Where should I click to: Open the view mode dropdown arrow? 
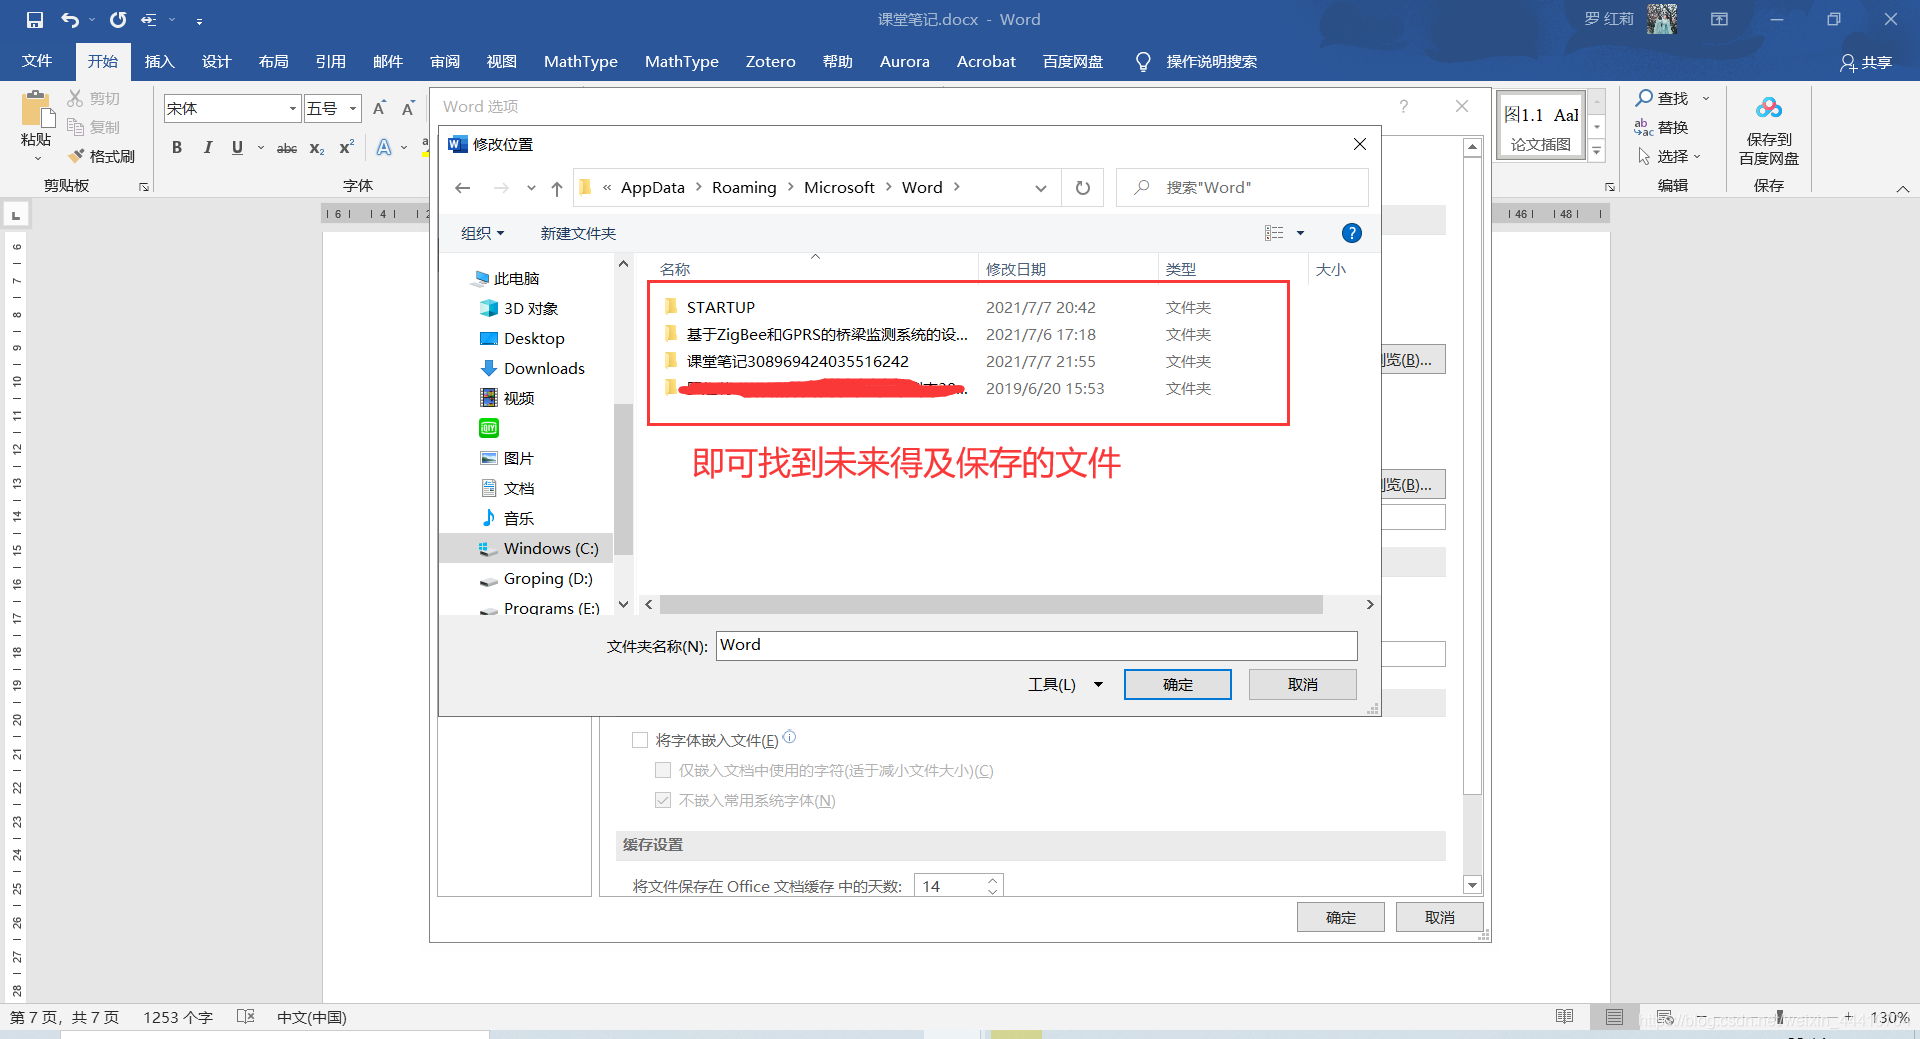click(x=1300, y=233)
